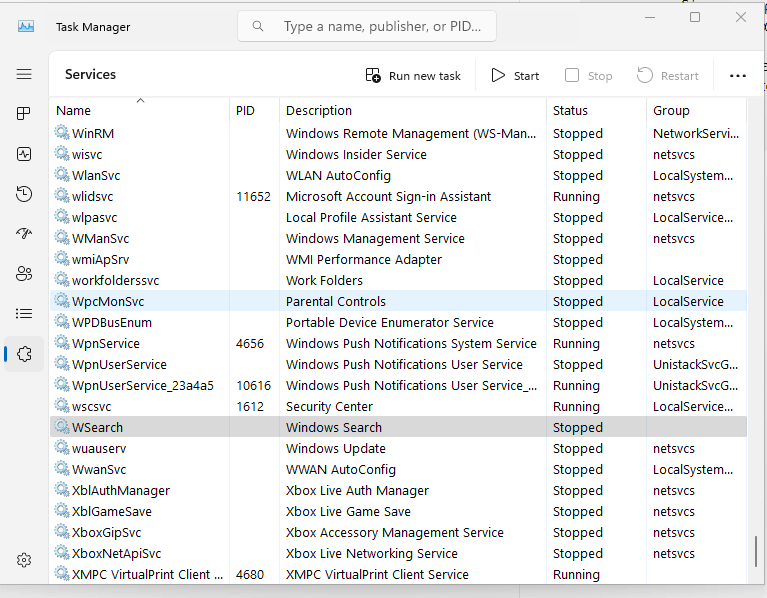Click the gear icon beside wmiApSrv

[x=62, y=259]
